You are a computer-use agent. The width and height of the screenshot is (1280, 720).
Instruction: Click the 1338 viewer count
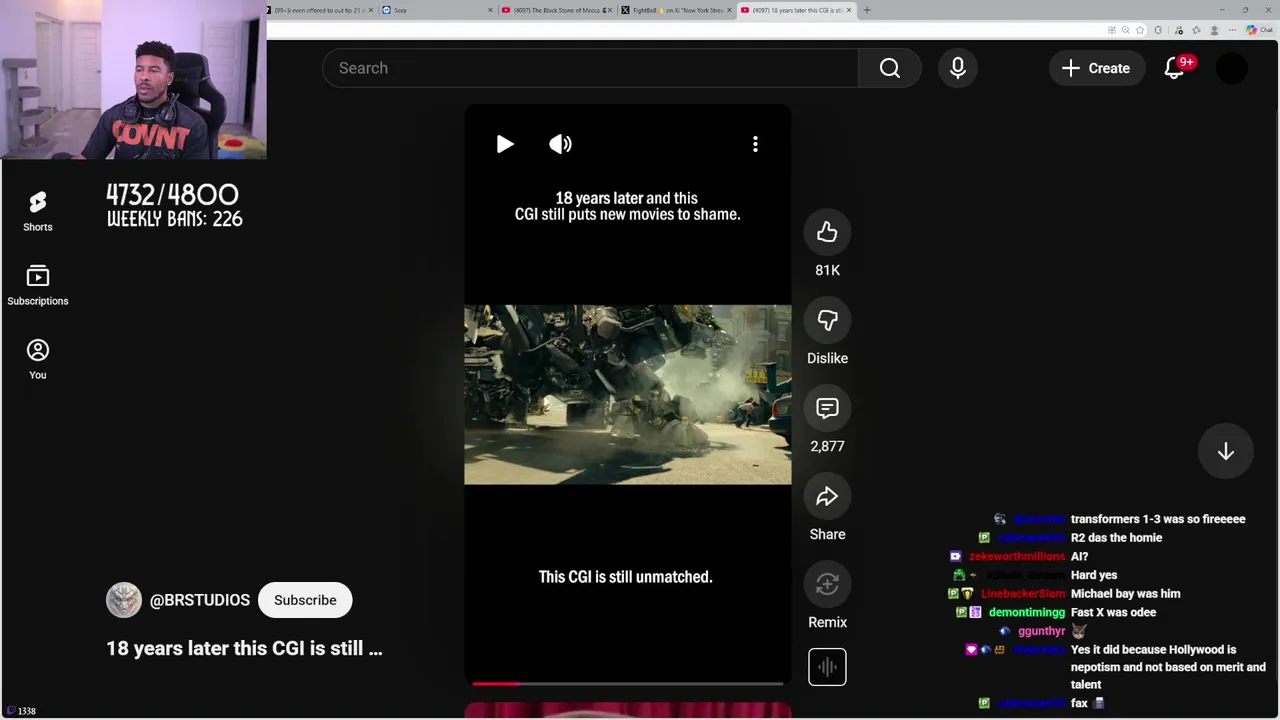click(x=27, y=711)
